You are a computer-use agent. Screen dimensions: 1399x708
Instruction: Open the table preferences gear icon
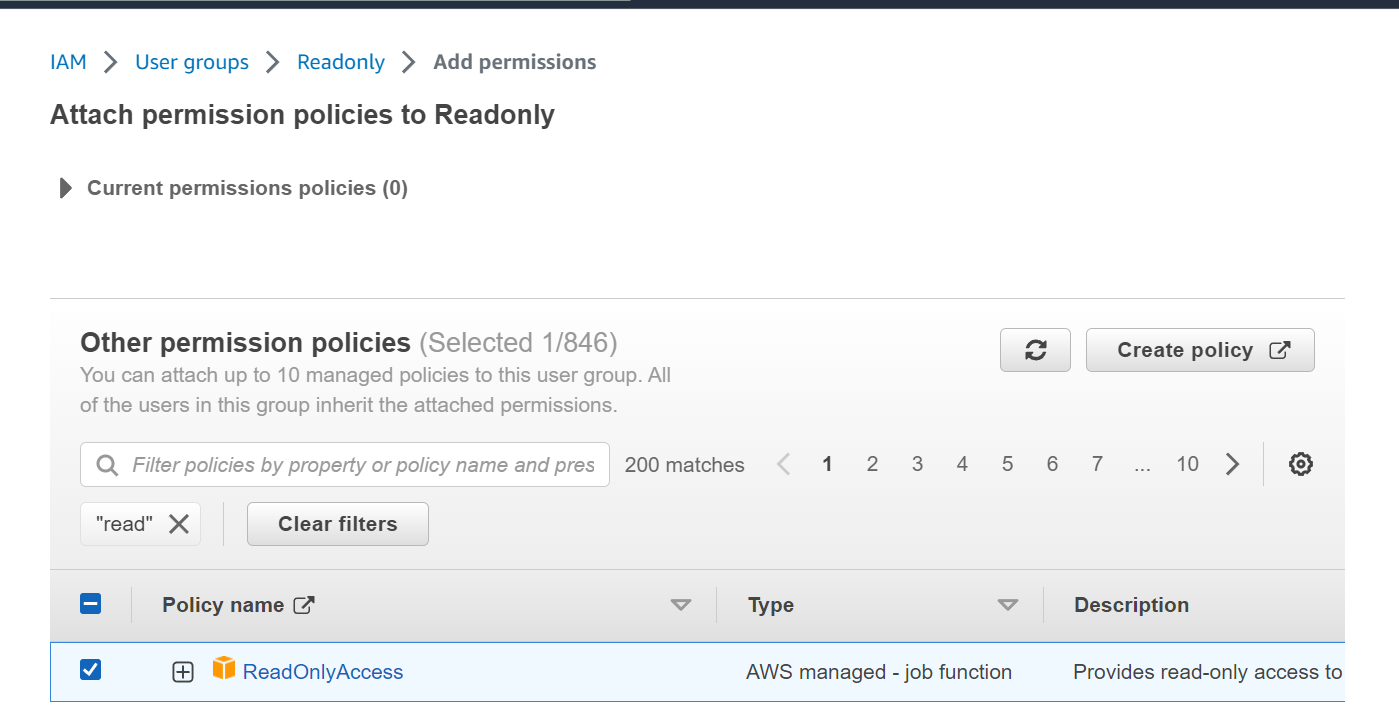click(x=1300, y=464)
